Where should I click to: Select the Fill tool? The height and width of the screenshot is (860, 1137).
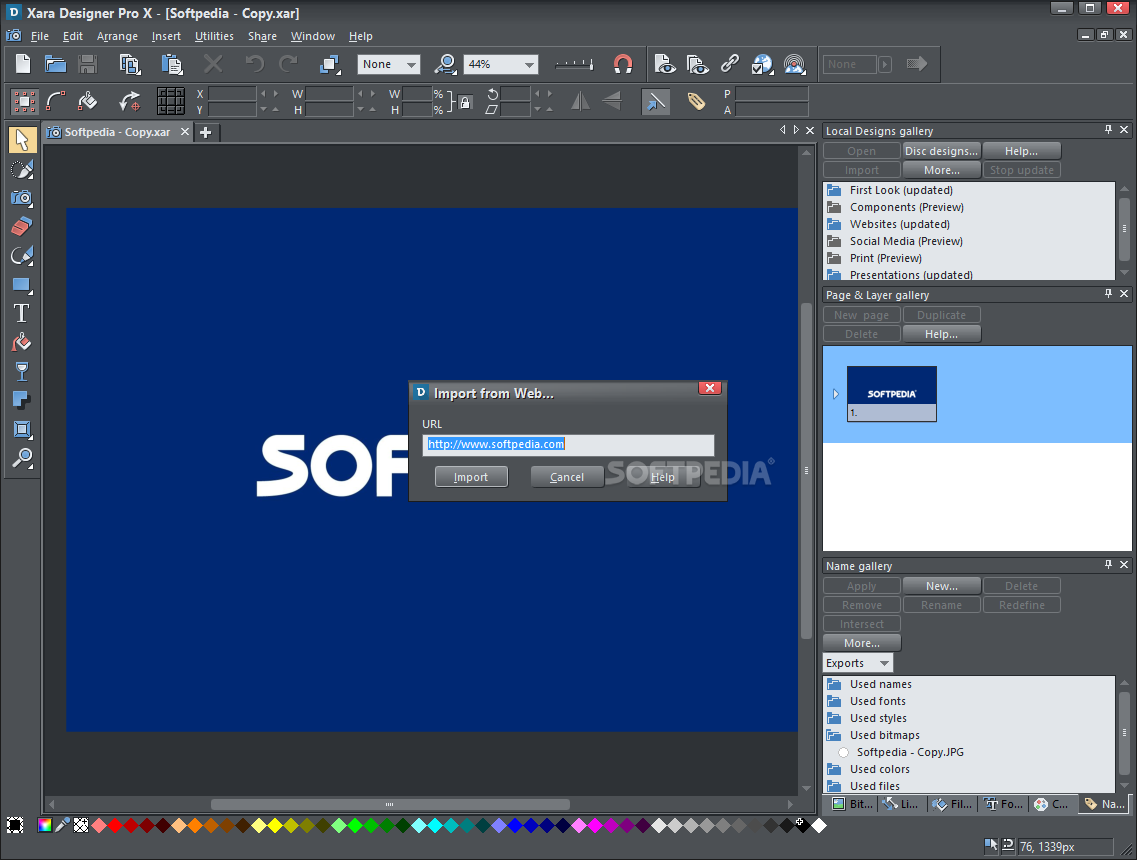[22, 342]
